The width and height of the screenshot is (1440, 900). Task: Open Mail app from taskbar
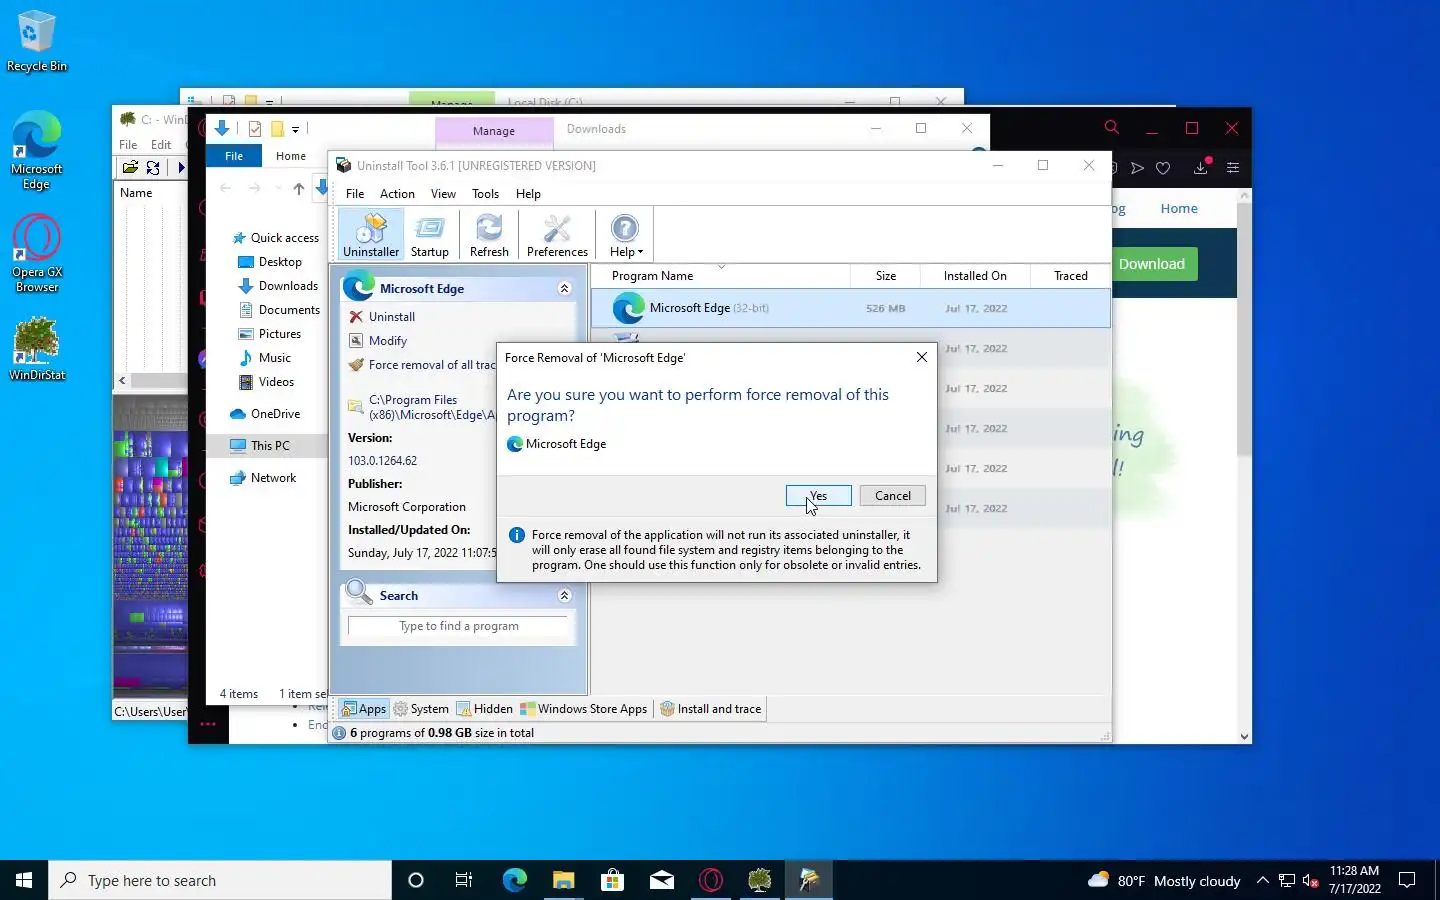click(x=662, y=880)
